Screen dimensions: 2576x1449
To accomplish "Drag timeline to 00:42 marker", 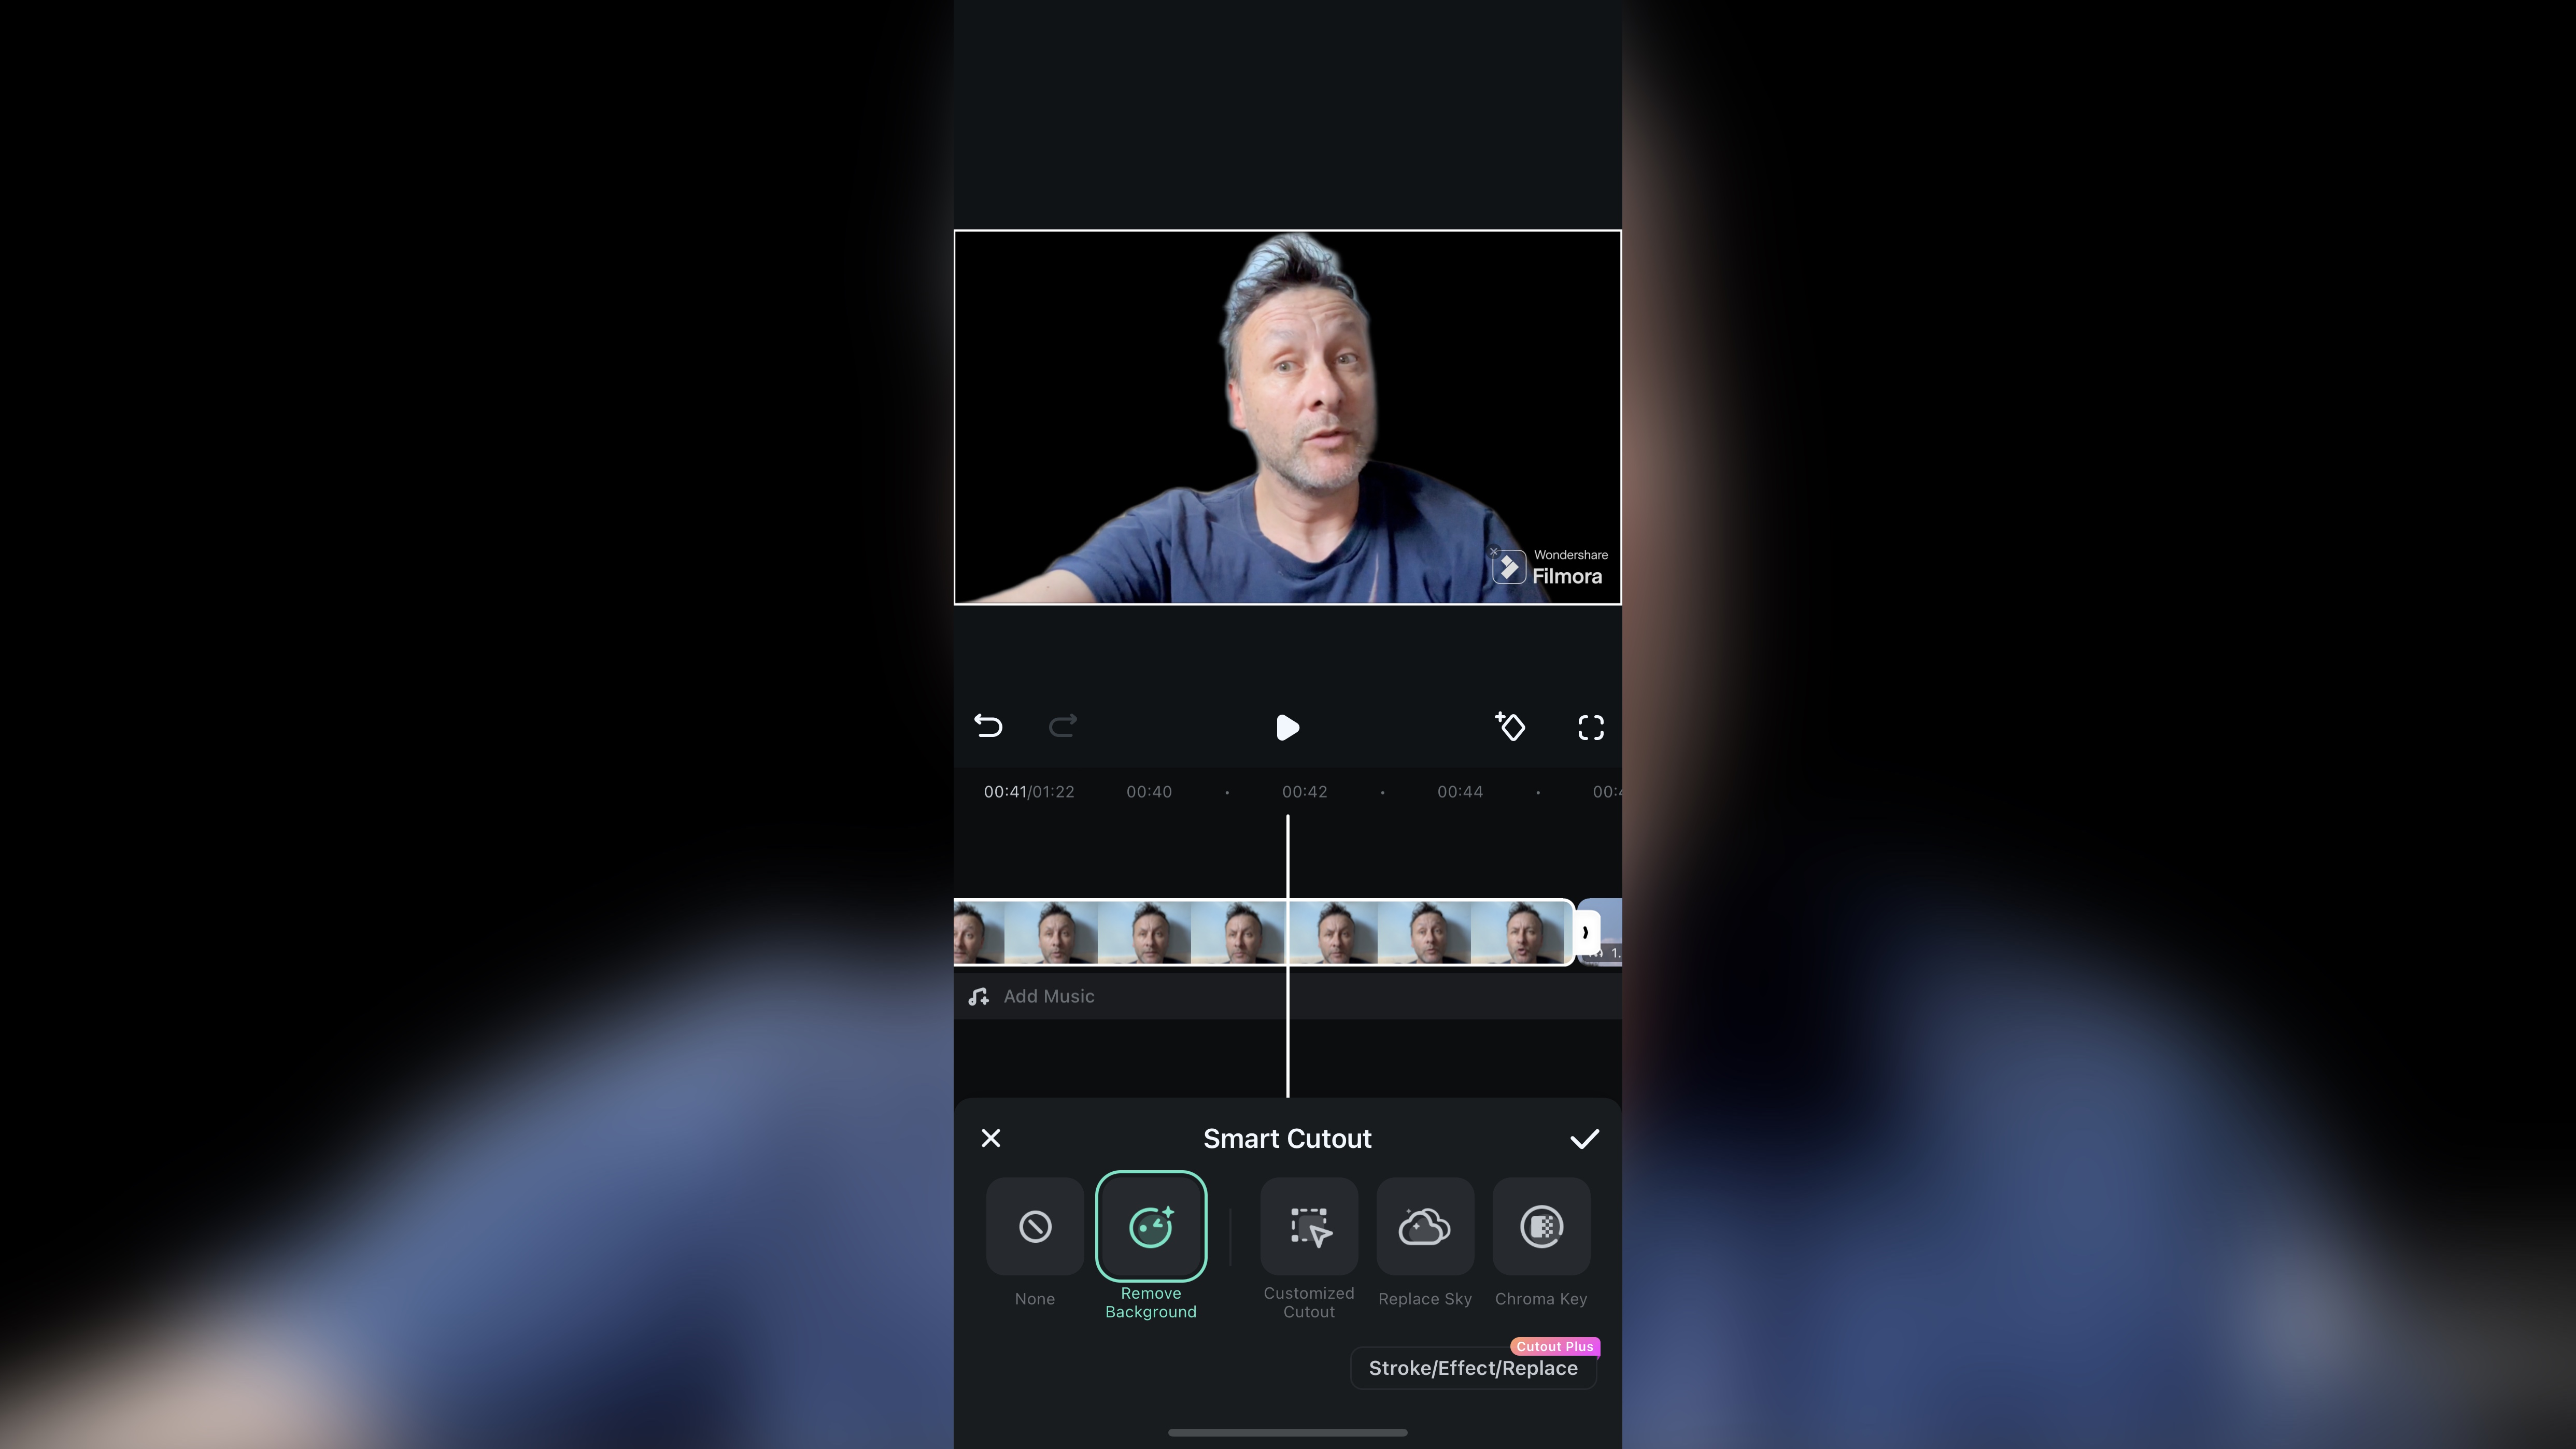I will pos(1304,791).
